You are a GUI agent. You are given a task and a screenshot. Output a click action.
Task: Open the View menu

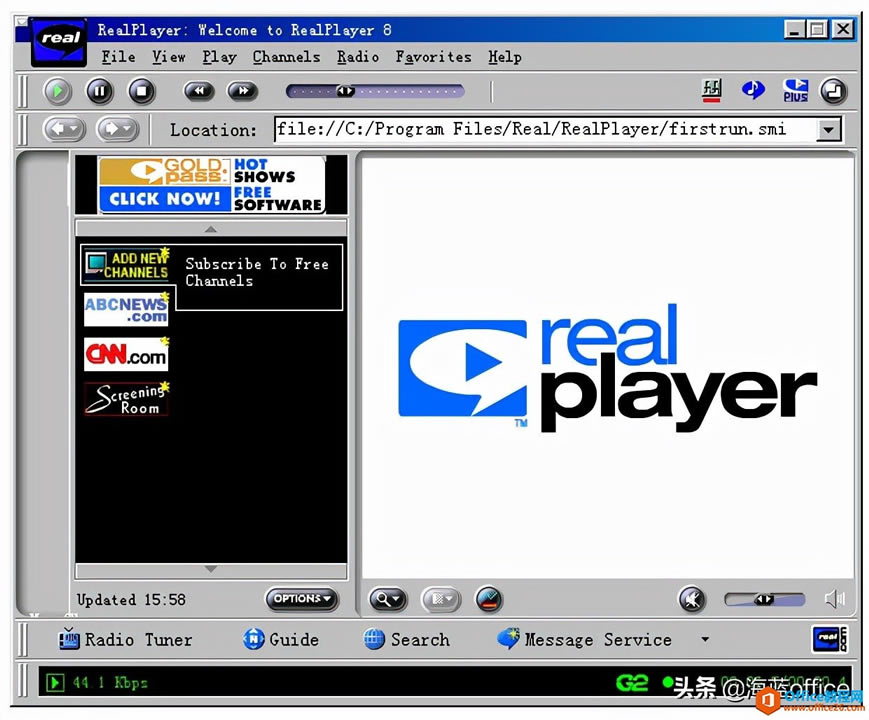pyautogui.click(x=168, y=57)
